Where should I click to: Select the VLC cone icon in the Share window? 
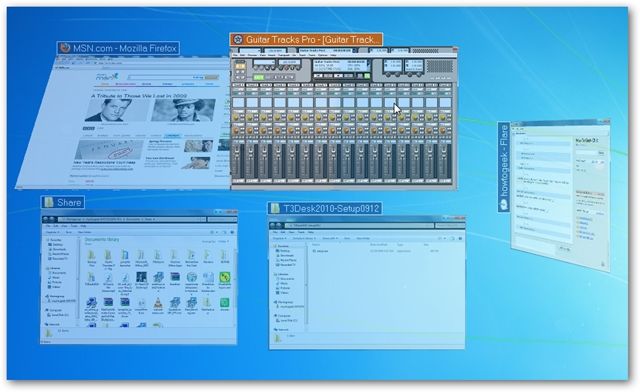point(158,303)
